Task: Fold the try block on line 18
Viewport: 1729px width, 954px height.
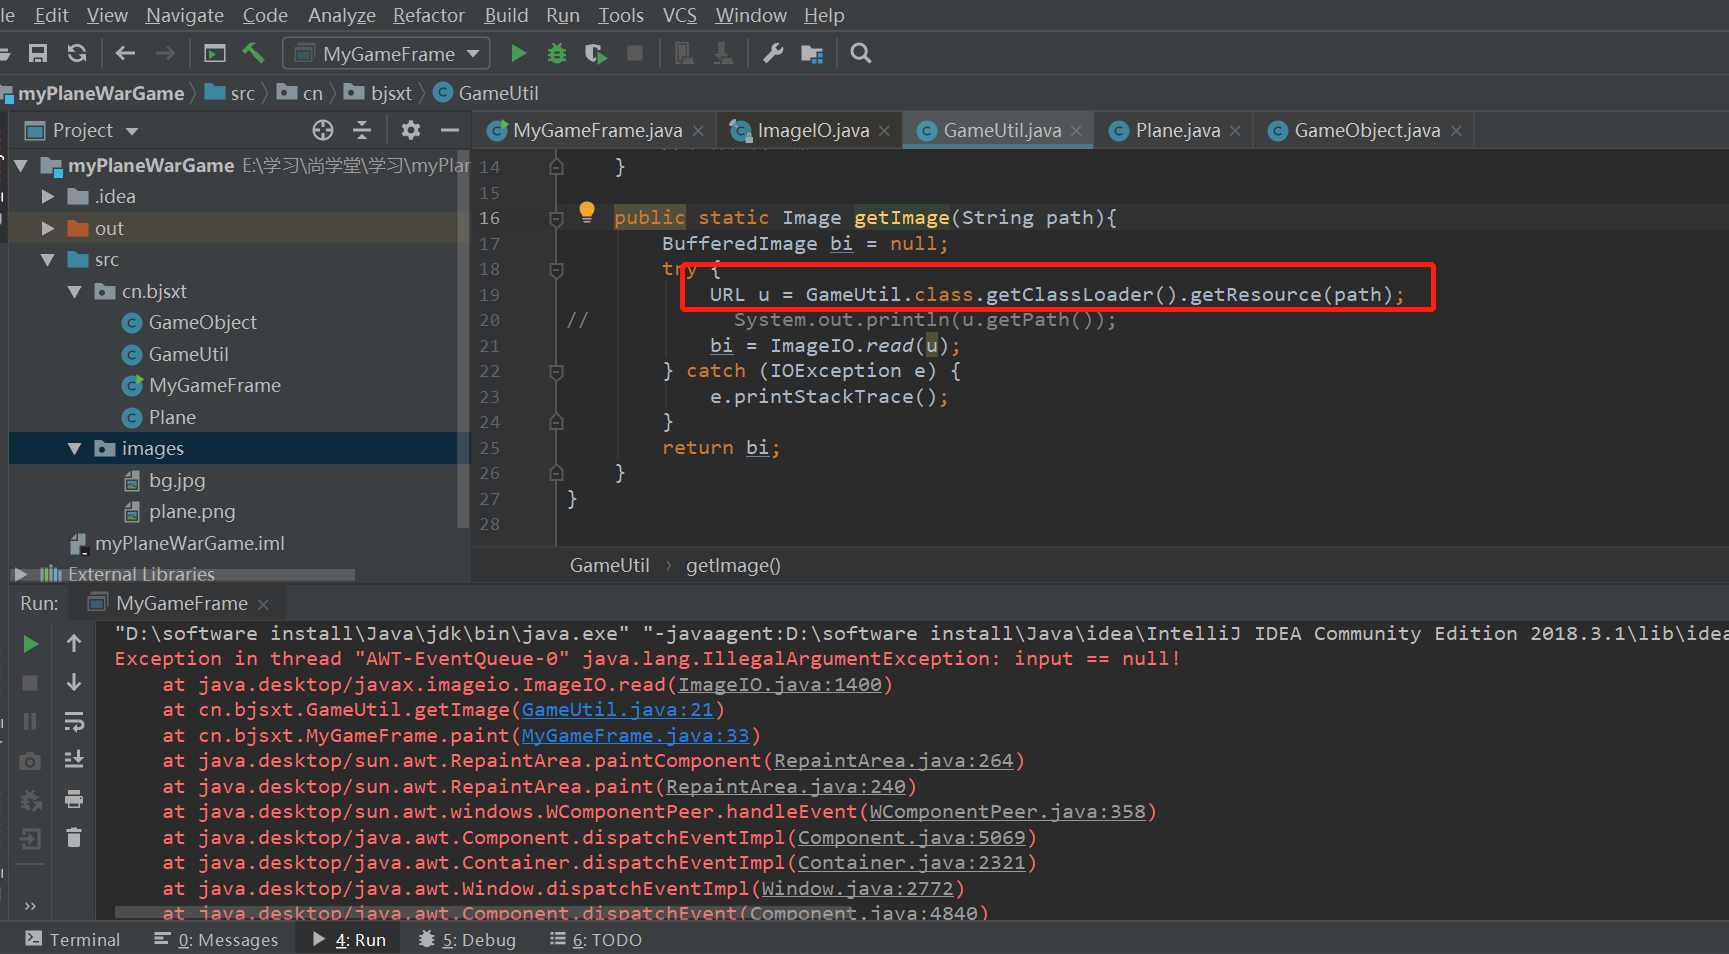Action: 557,269
